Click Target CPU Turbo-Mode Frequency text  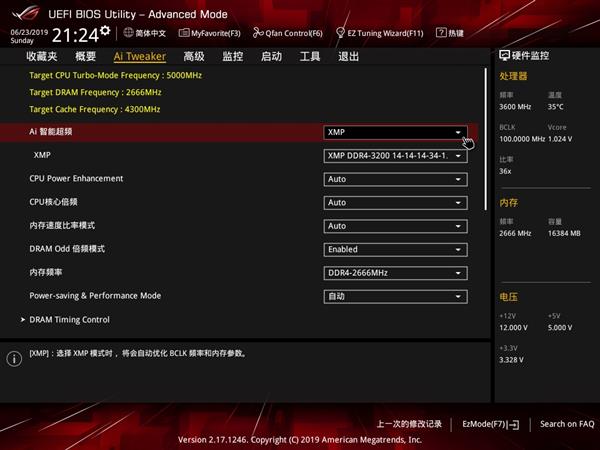pos(116,75)
